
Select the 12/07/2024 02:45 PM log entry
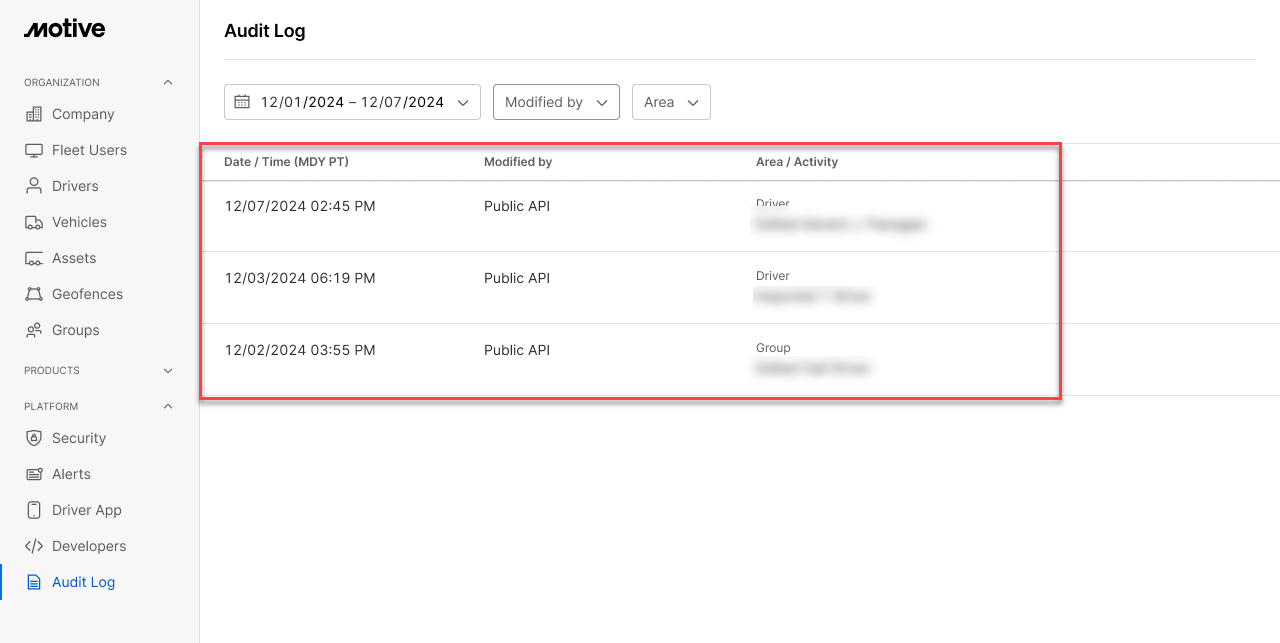click(300, 207)
